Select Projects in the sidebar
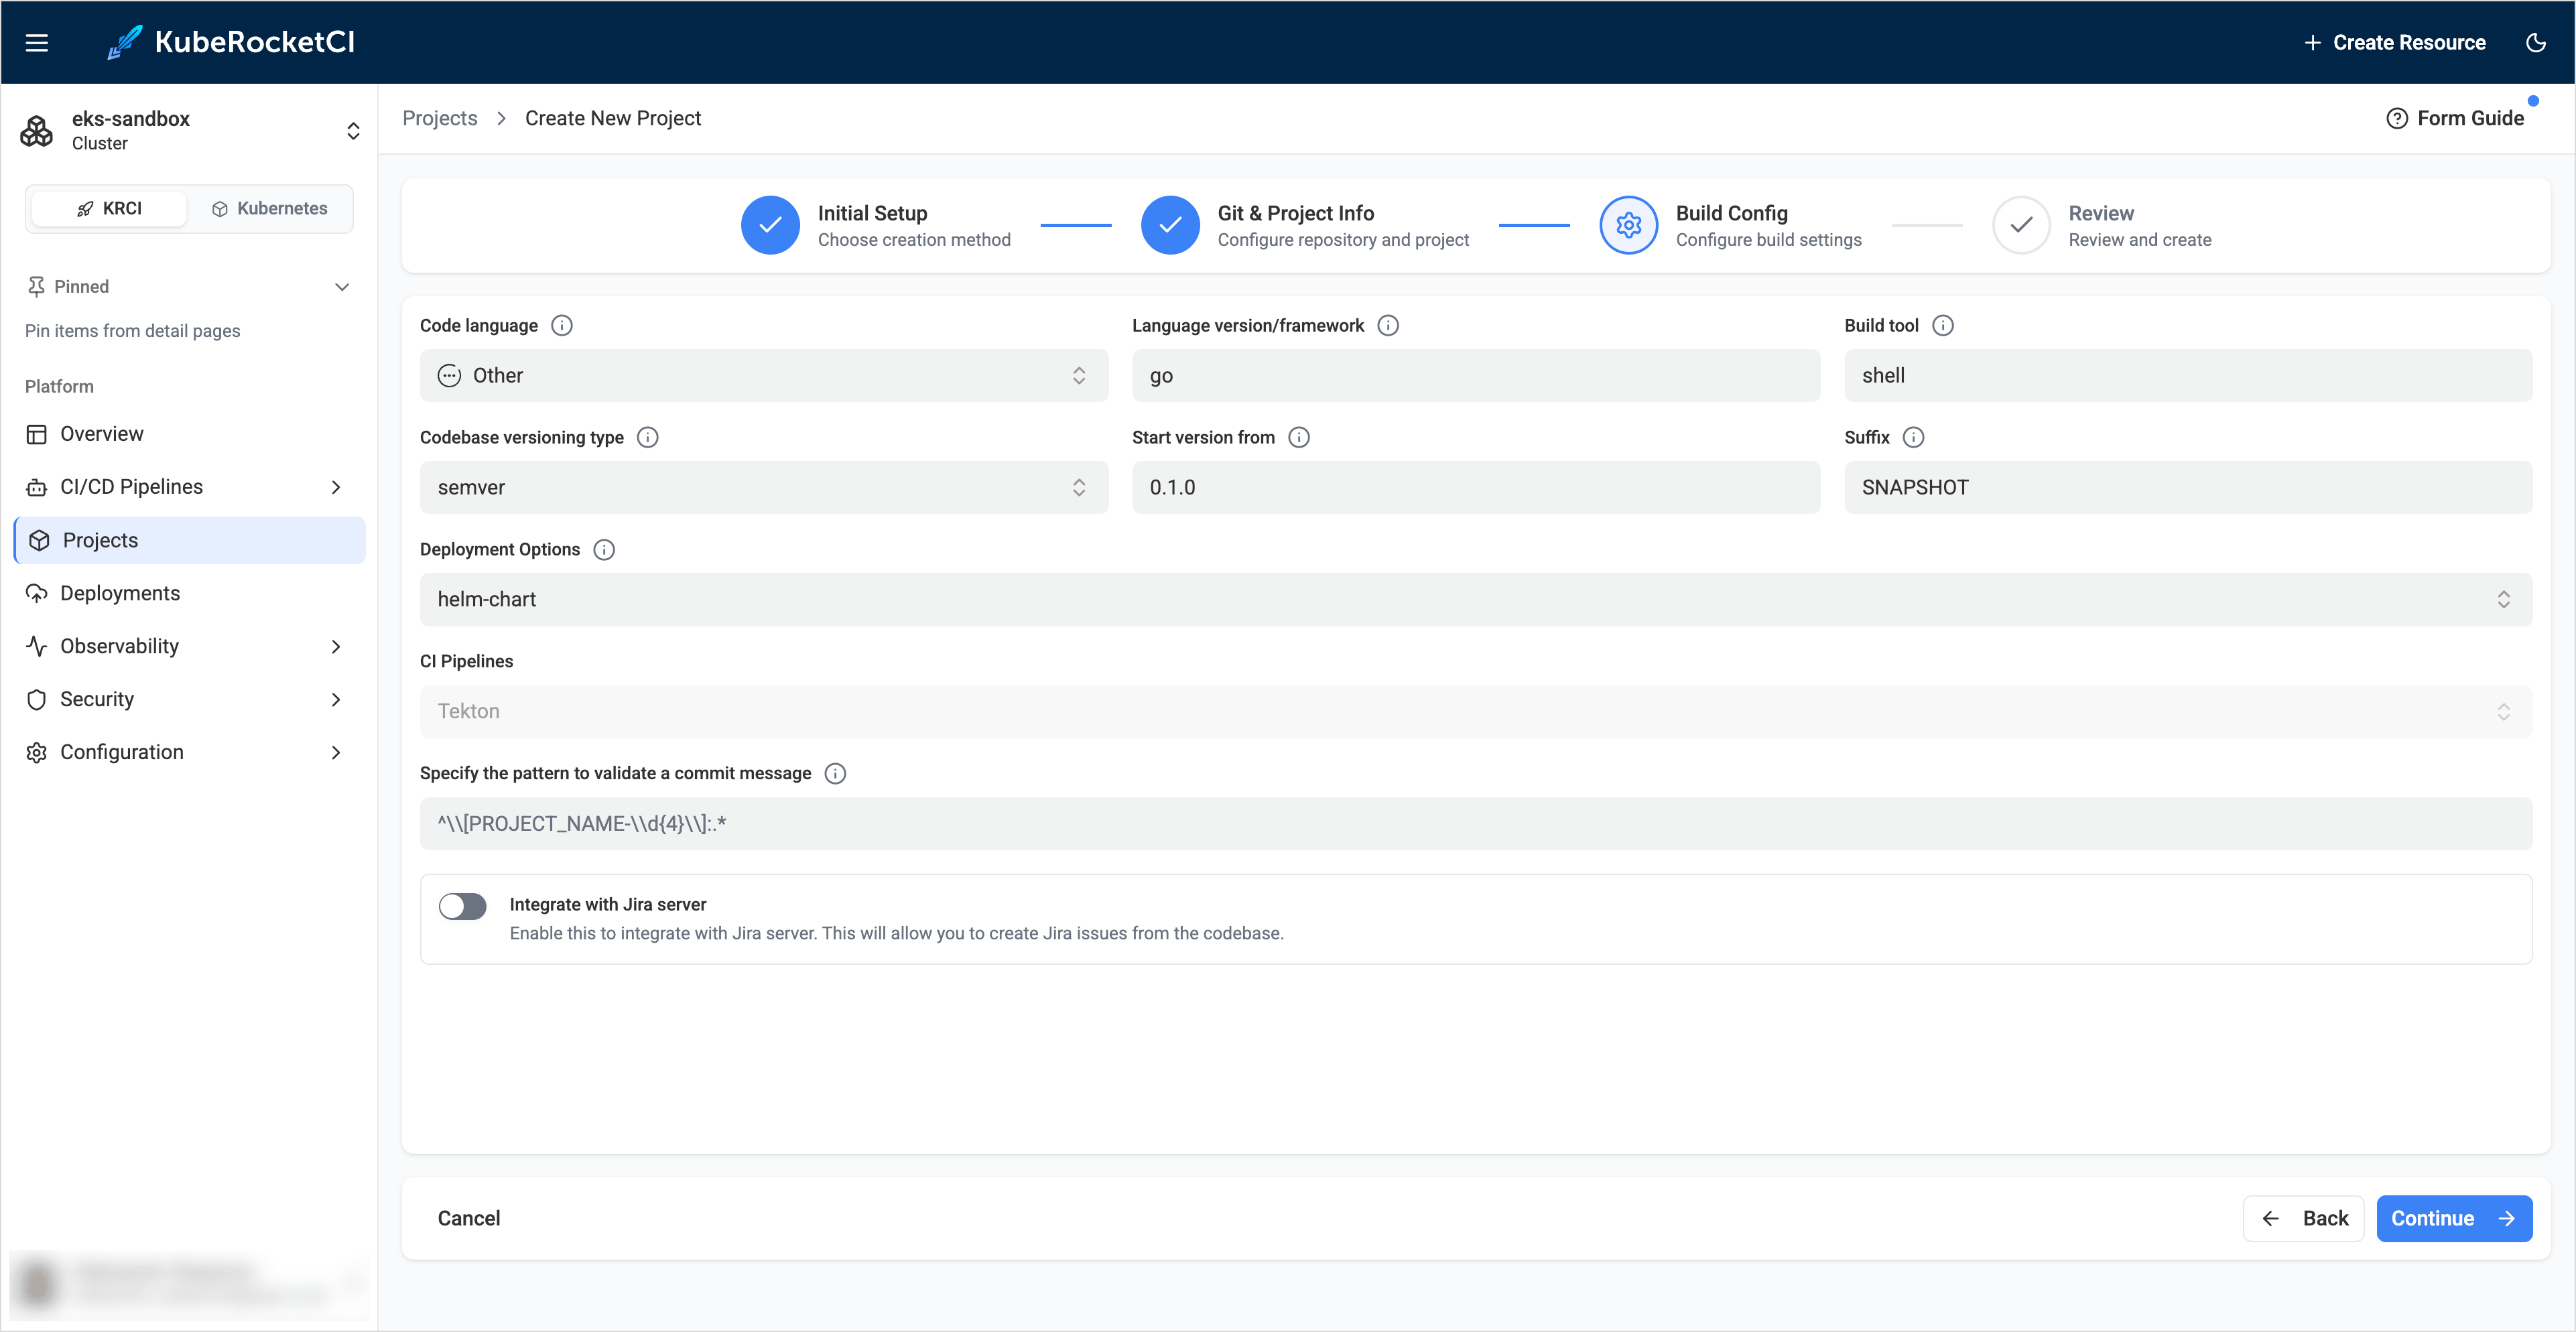The width and height of the screenshot is (2576, 1332). (190, 540)
